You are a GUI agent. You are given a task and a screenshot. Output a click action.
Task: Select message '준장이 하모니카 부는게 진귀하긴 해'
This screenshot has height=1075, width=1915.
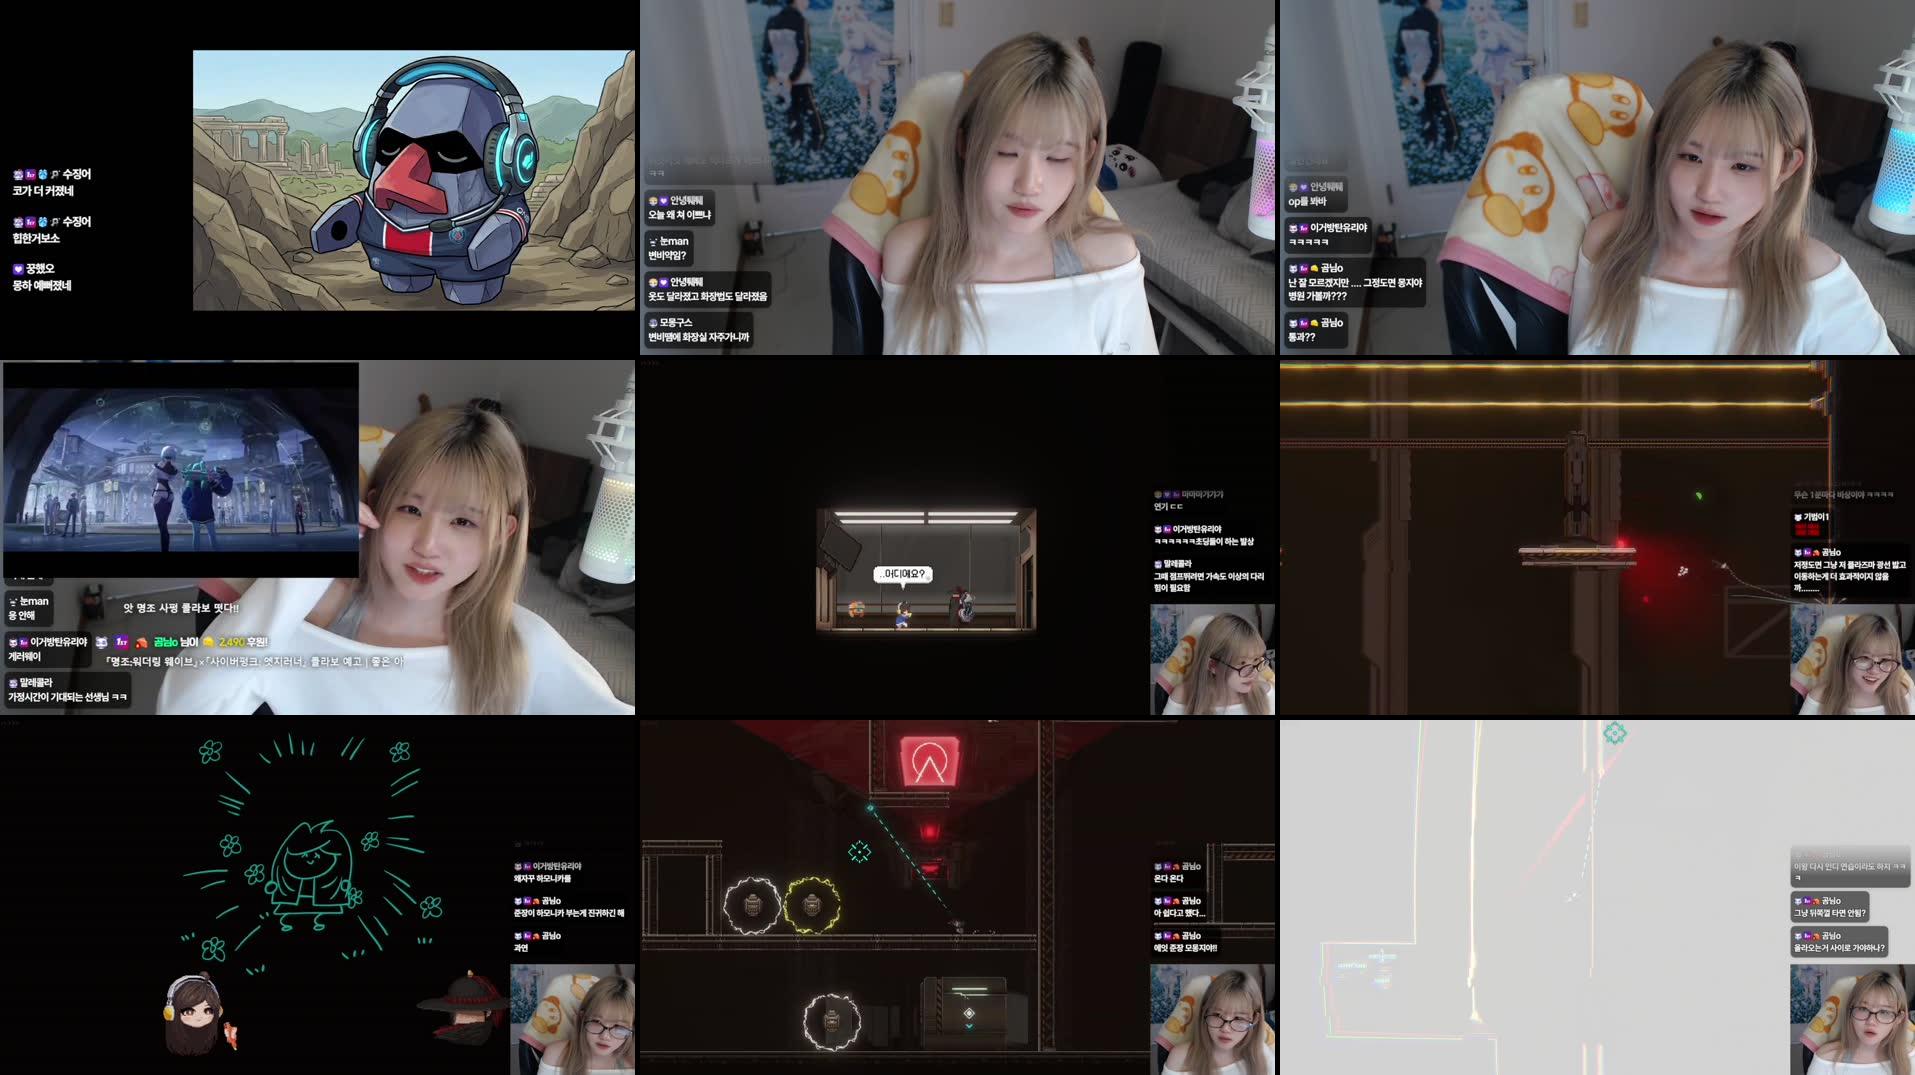tap(569, 914)
